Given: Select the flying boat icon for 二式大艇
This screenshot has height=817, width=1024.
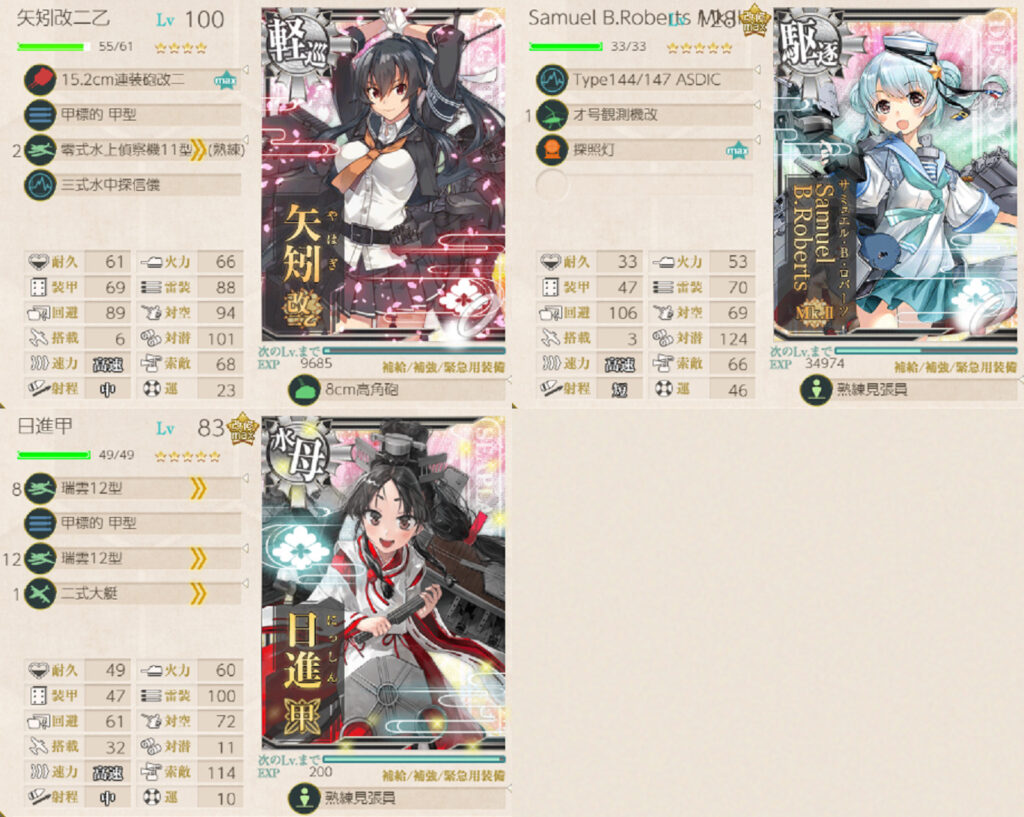Looking at the screenshot, I should coord(40,593).
